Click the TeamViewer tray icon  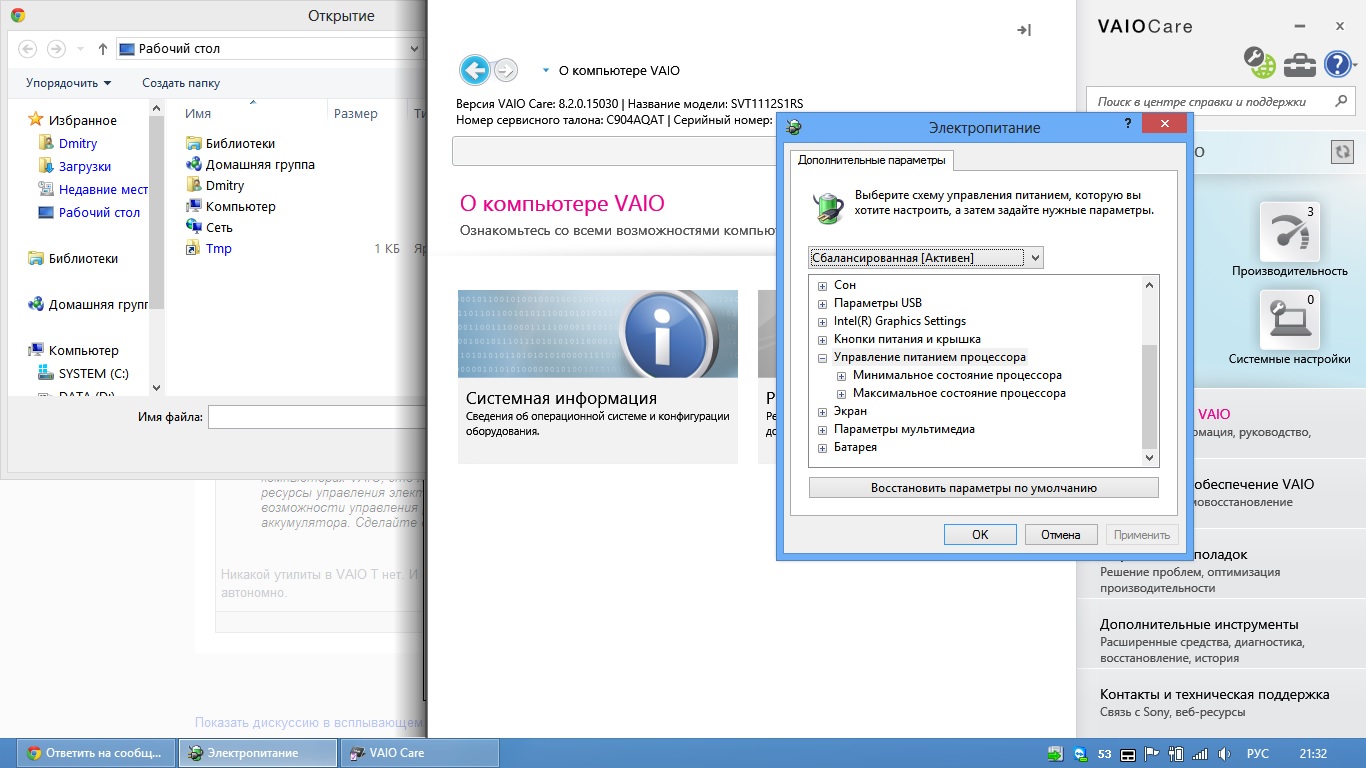[x=1080, y=753]
